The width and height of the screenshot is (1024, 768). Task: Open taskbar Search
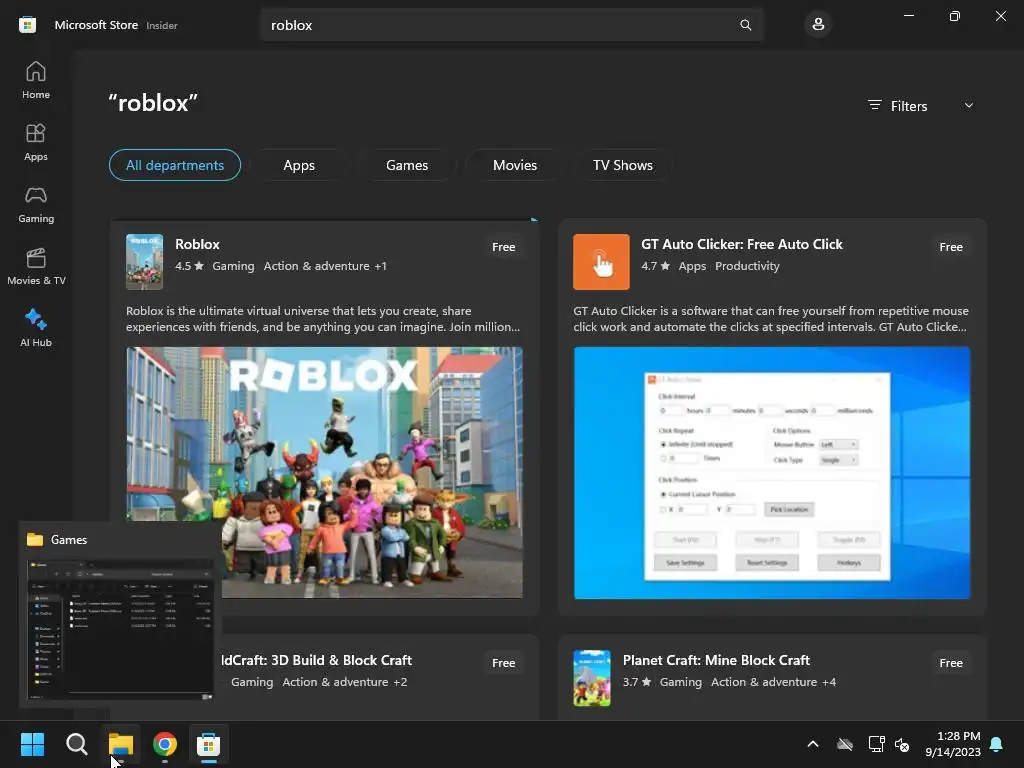click(x=76, y=744)
